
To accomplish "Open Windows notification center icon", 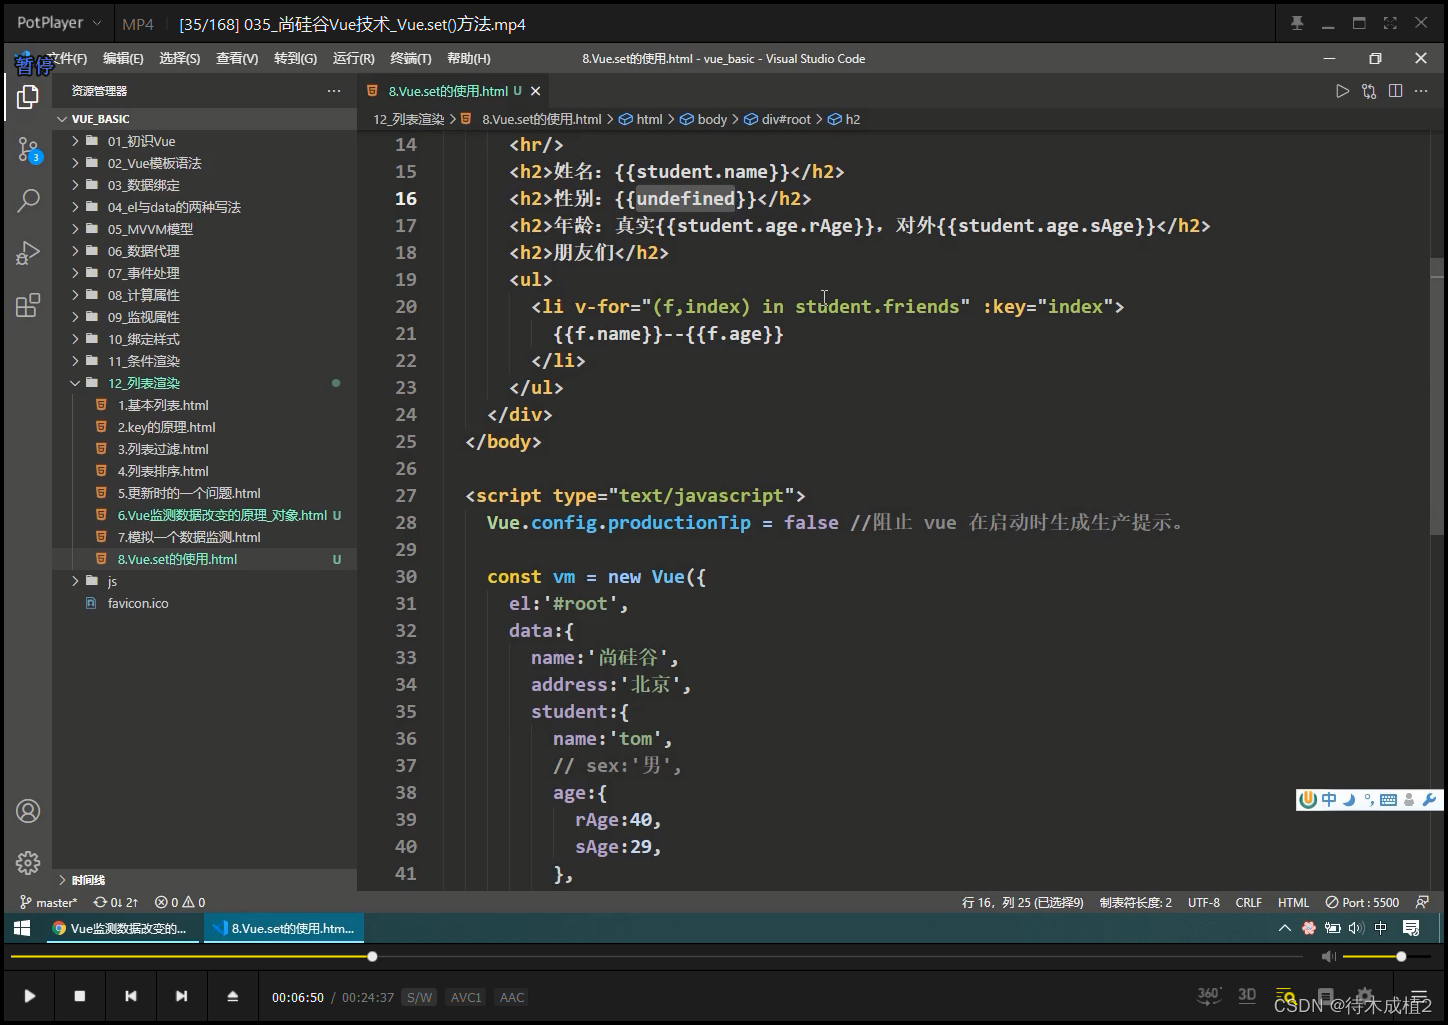I will pyautogui.click(x=1412, y=928).
